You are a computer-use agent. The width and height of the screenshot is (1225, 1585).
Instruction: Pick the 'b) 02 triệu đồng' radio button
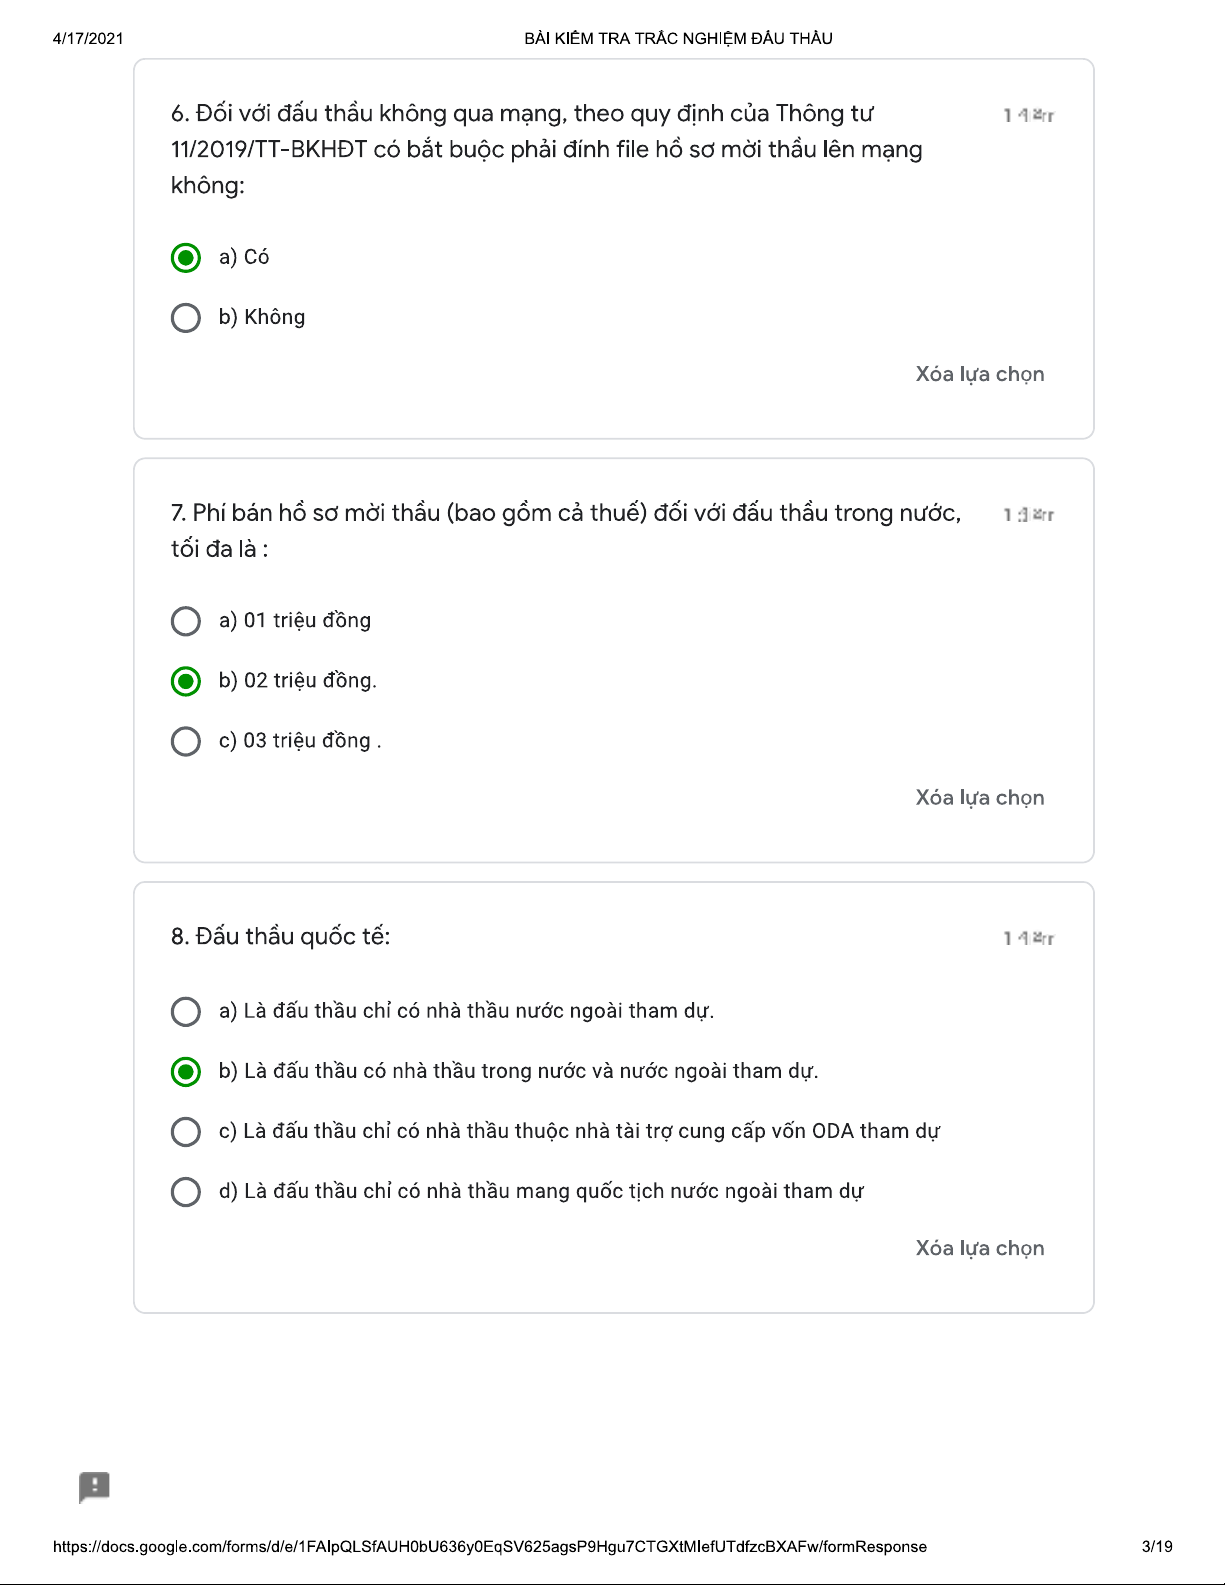pyautogui.click(x=186, y=681)
